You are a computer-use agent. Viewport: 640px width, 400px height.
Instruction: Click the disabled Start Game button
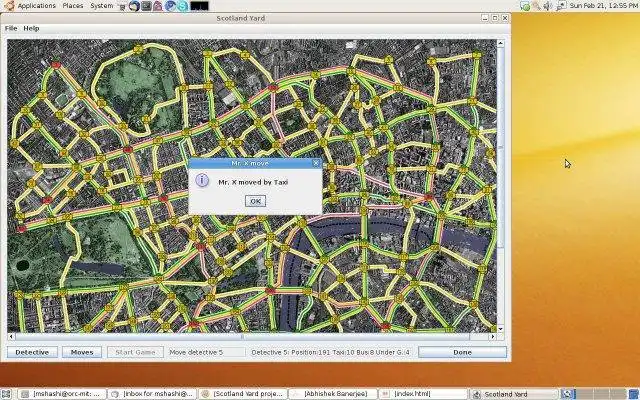135,352
